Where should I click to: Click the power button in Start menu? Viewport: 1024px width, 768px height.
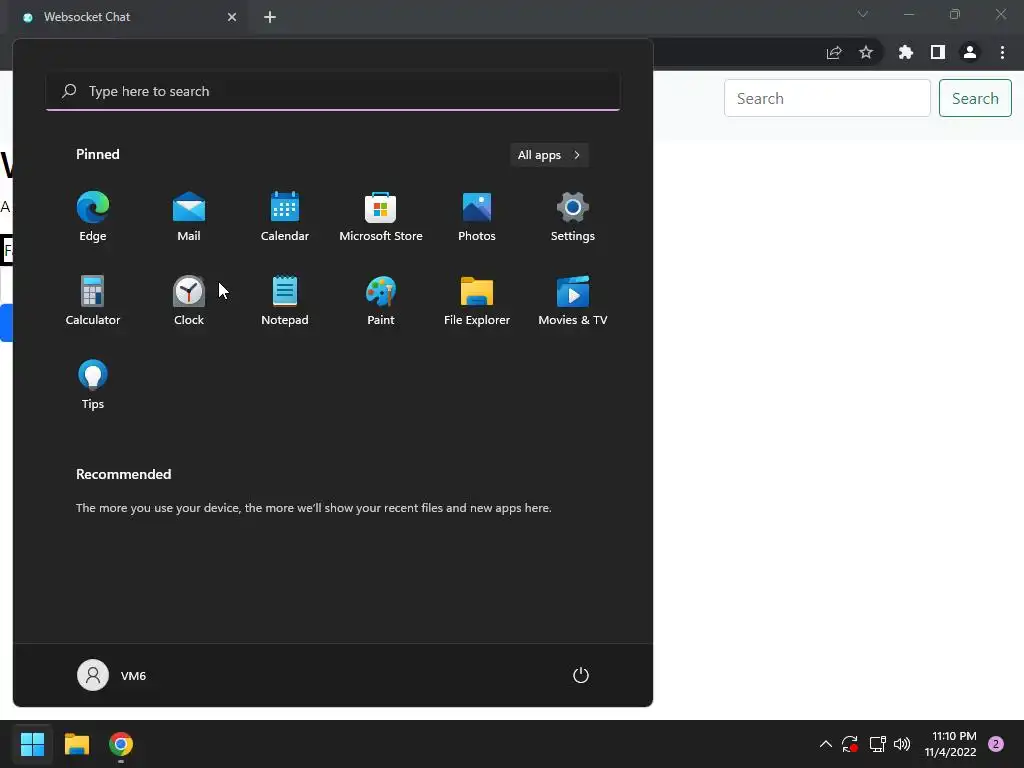point(581,675)
